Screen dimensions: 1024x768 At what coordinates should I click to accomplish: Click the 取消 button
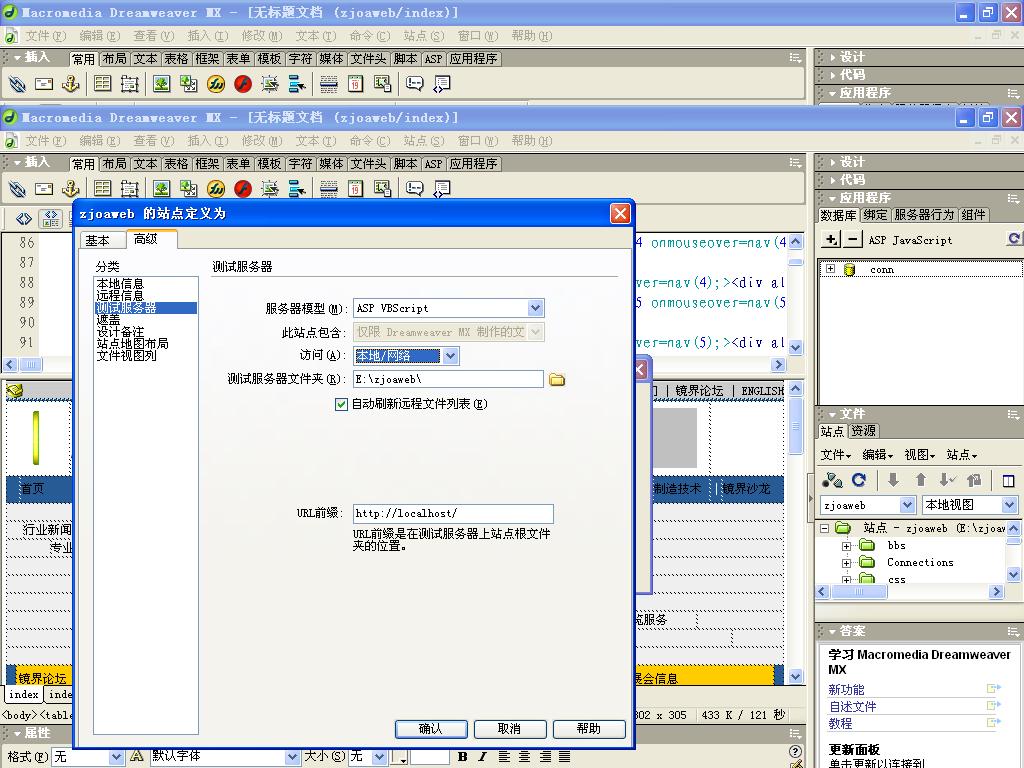pyautogui.click(x=510, y=729)
